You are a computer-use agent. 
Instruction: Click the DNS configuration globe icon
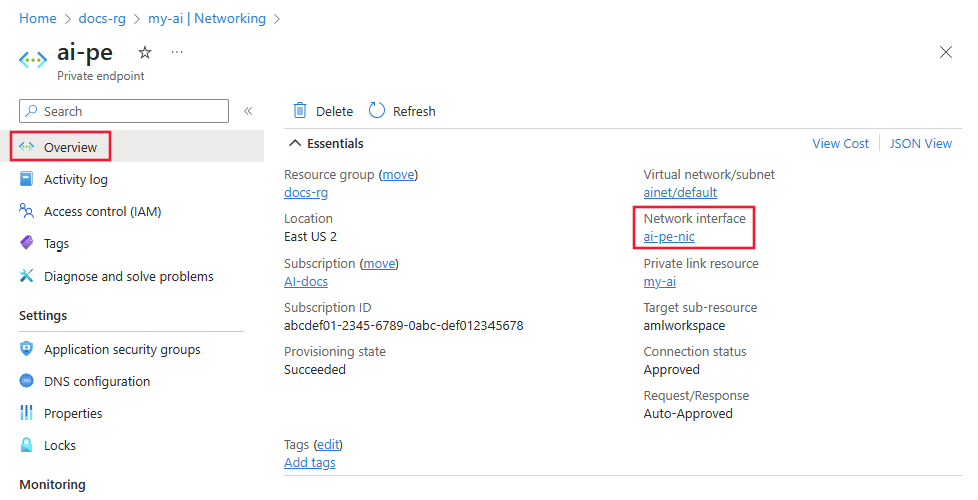click(26, 381)
